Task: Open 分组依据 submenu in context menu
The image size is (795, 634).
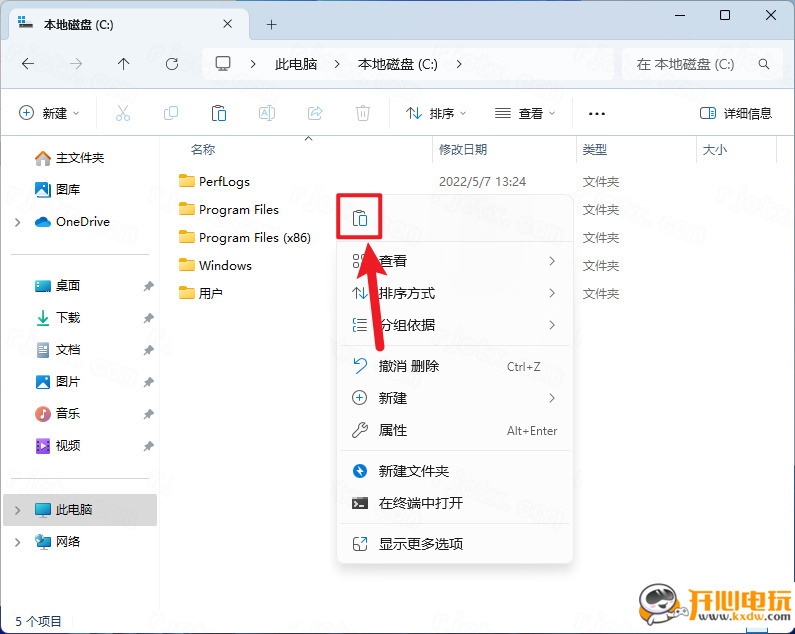Action: point(455,325)
